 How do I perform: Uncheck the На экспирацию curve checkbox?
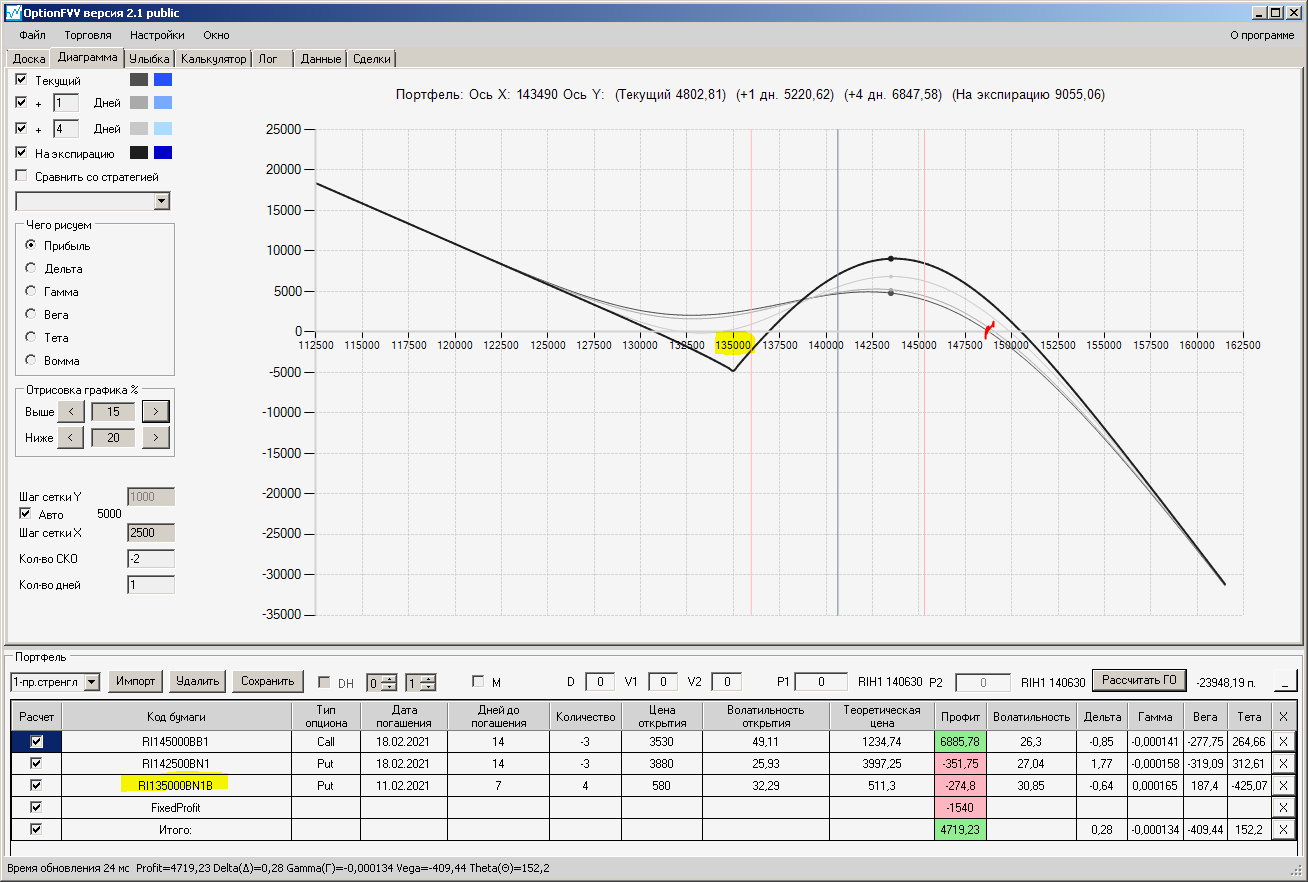click(x=22, y=153)
